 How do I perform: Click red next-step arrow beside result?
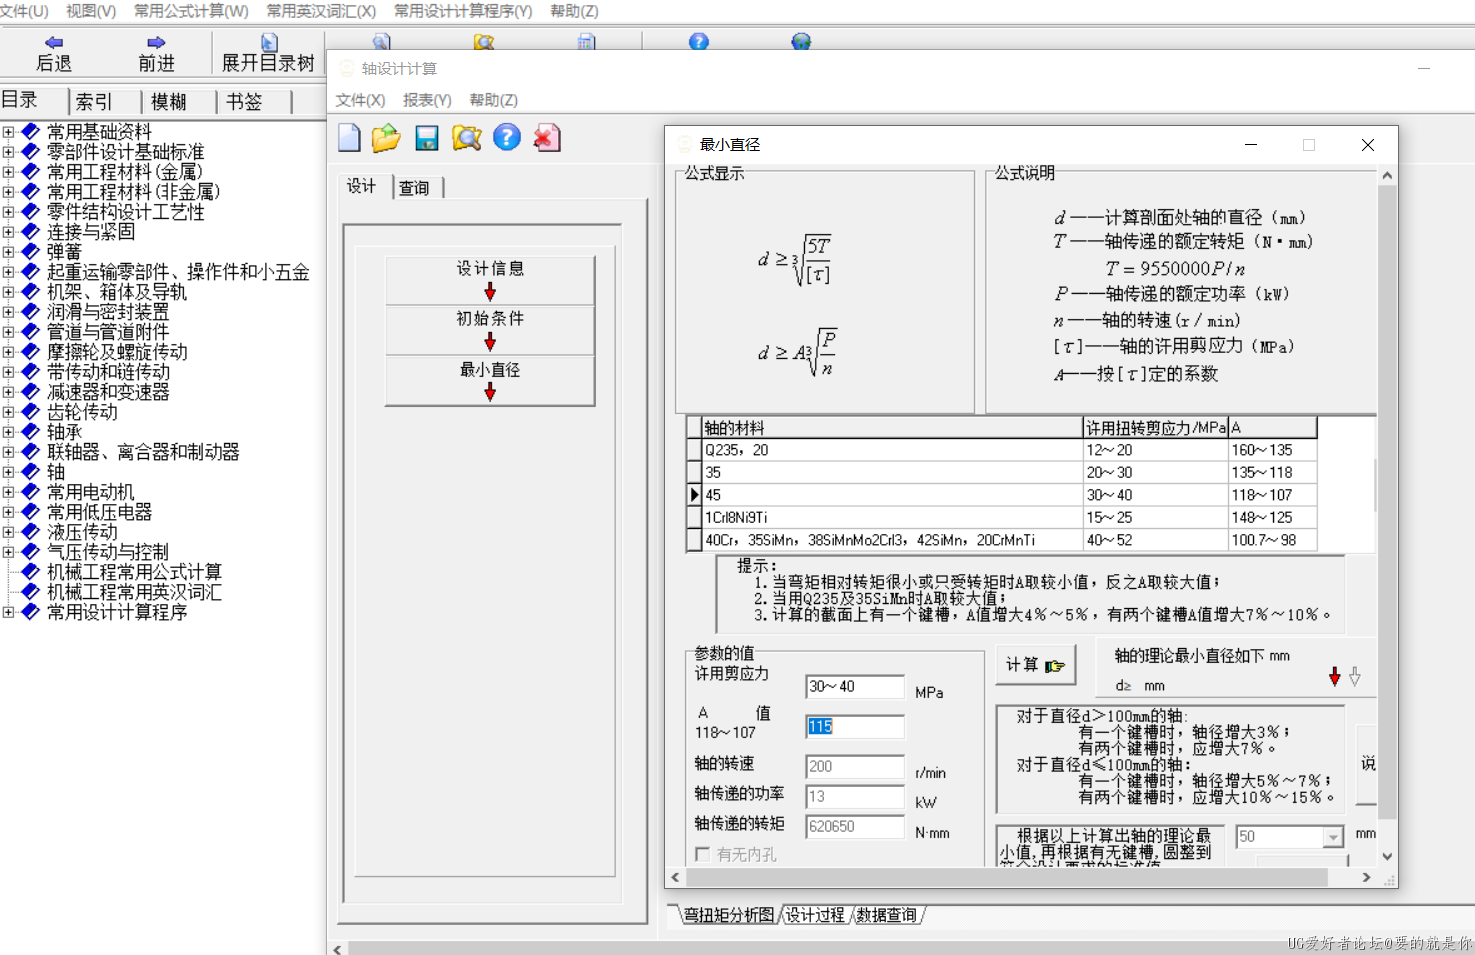[x=1335, y=676]
